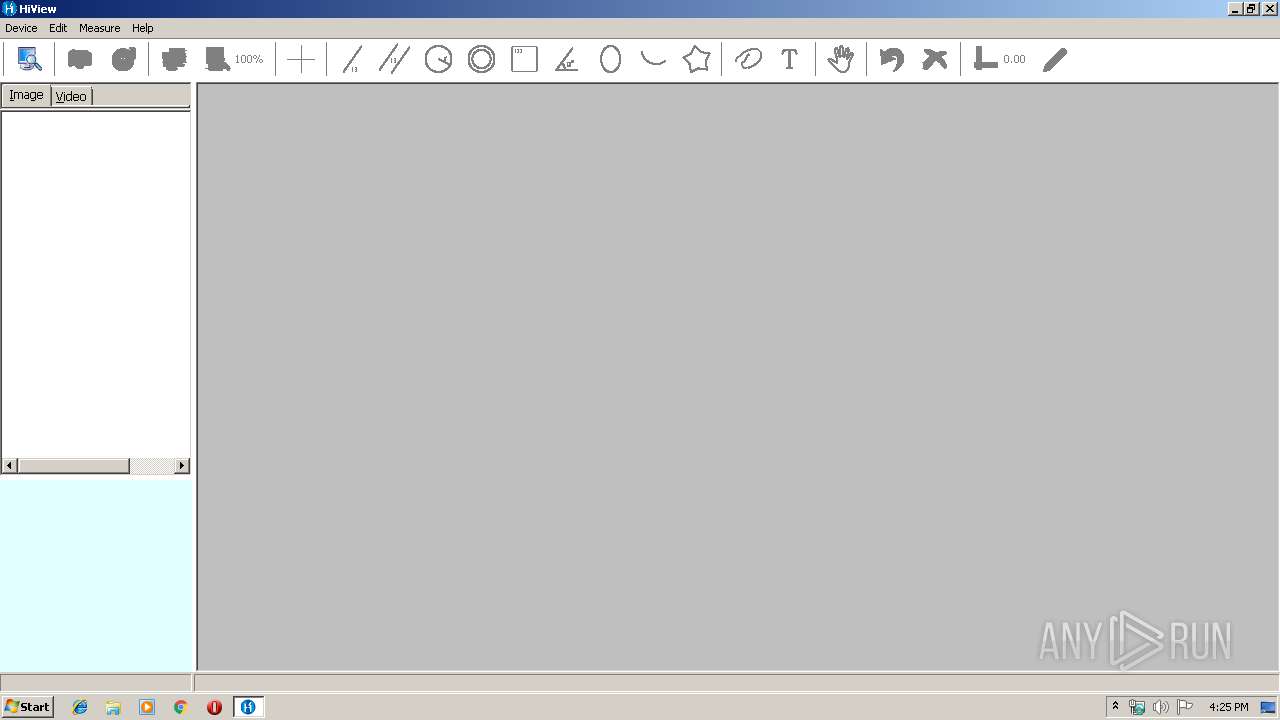Screen dimensions: 1280x720
Task: Click the device preview magnifier icon
Action: click(x=29, y=59)
